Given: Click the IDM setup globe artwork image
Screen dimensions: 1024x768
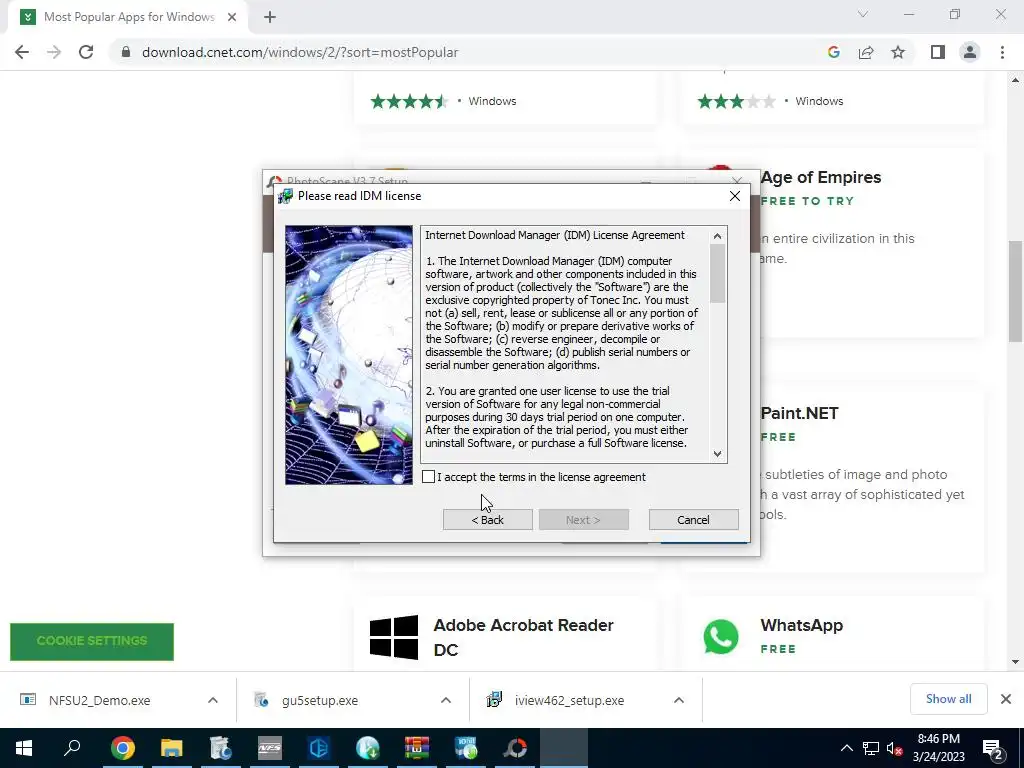Looking at the screenshot, I should [x=349, y=355].
